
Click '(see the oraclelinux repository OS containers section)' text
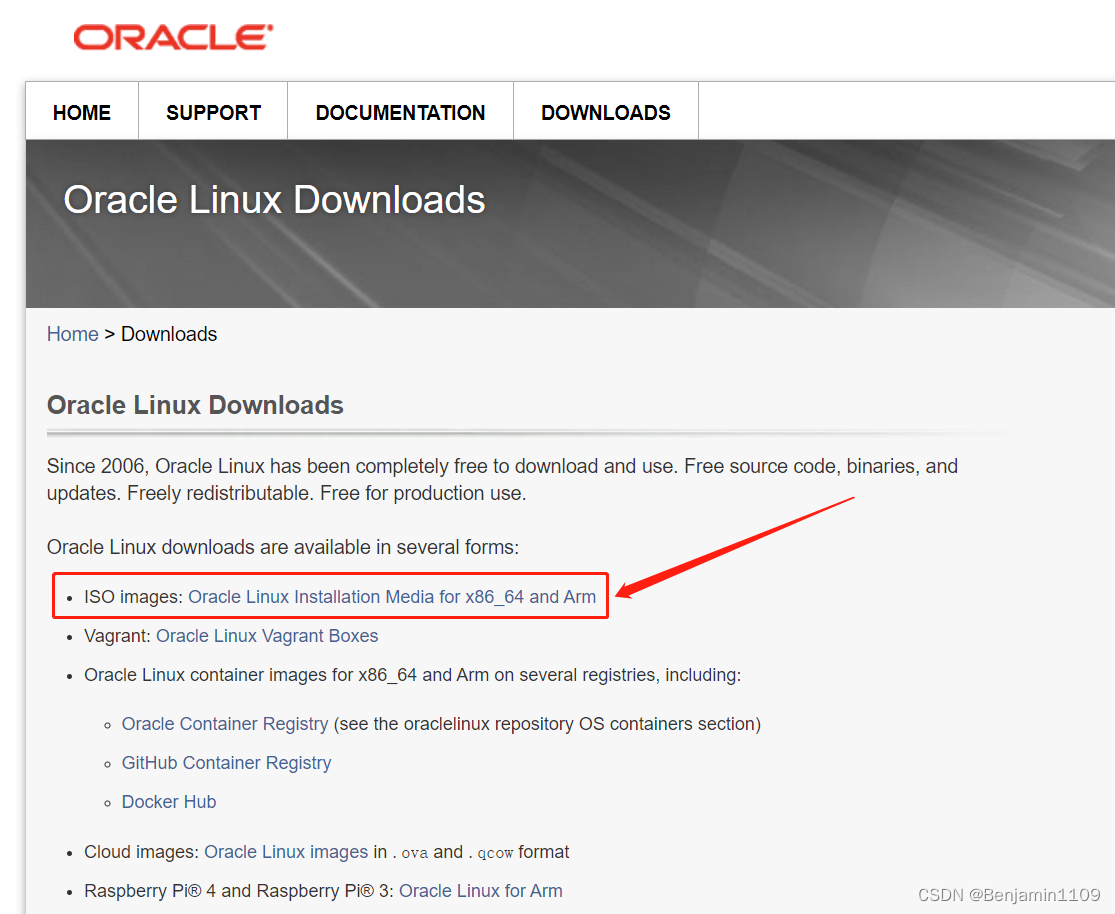tap(547, 724)
